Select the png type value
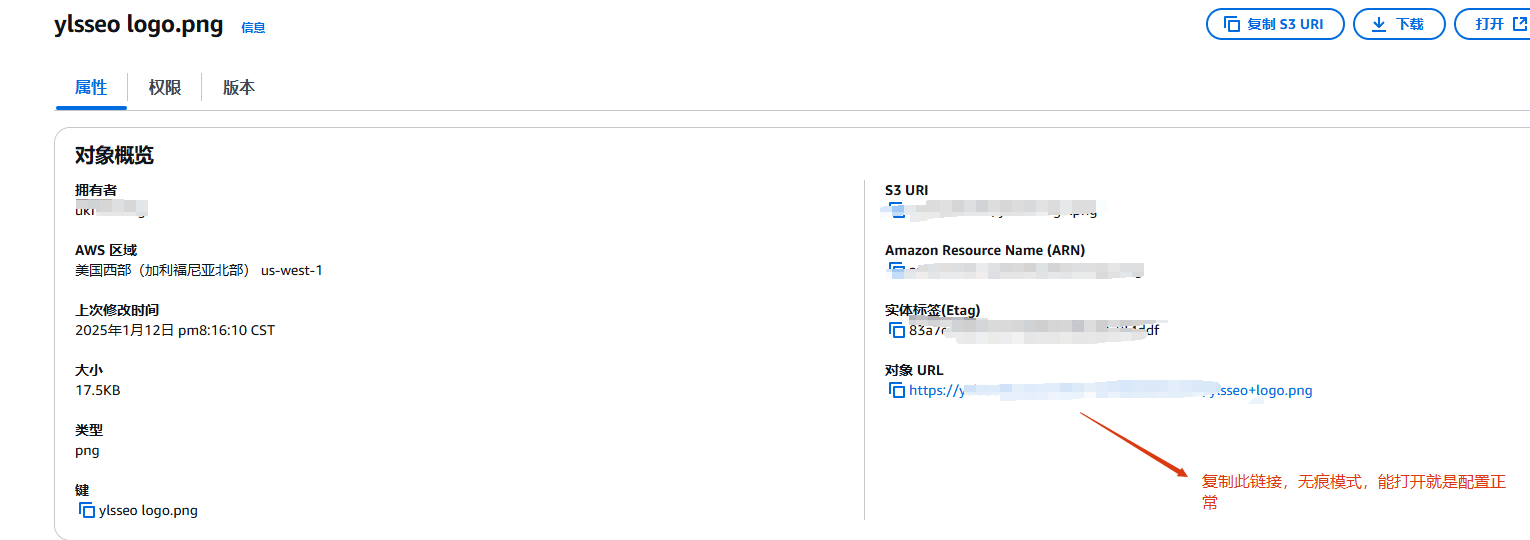 (87, 450)
